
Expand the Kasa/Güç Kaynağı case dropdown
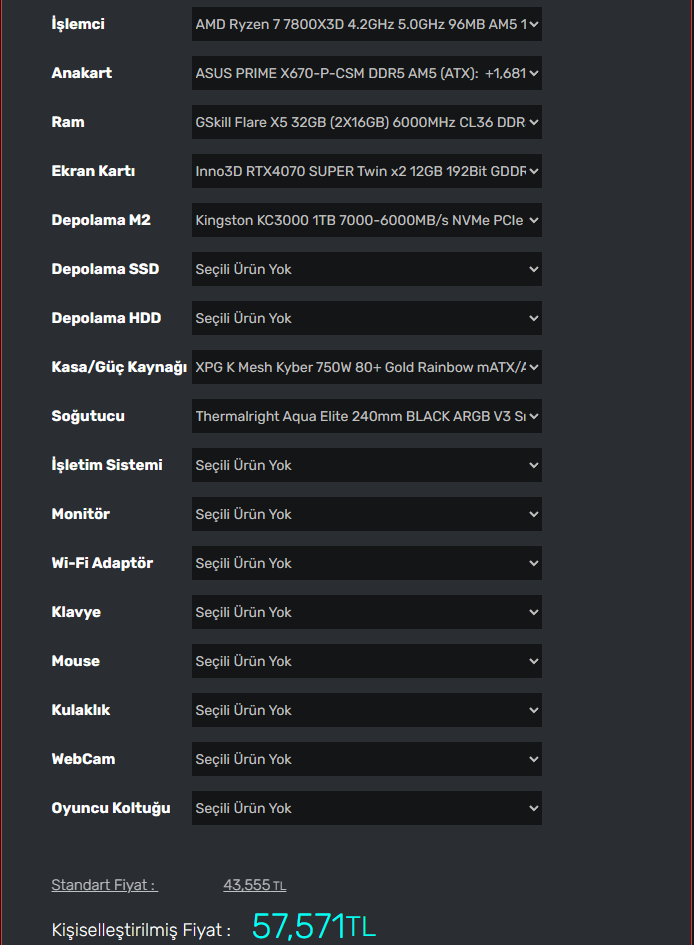366,367
